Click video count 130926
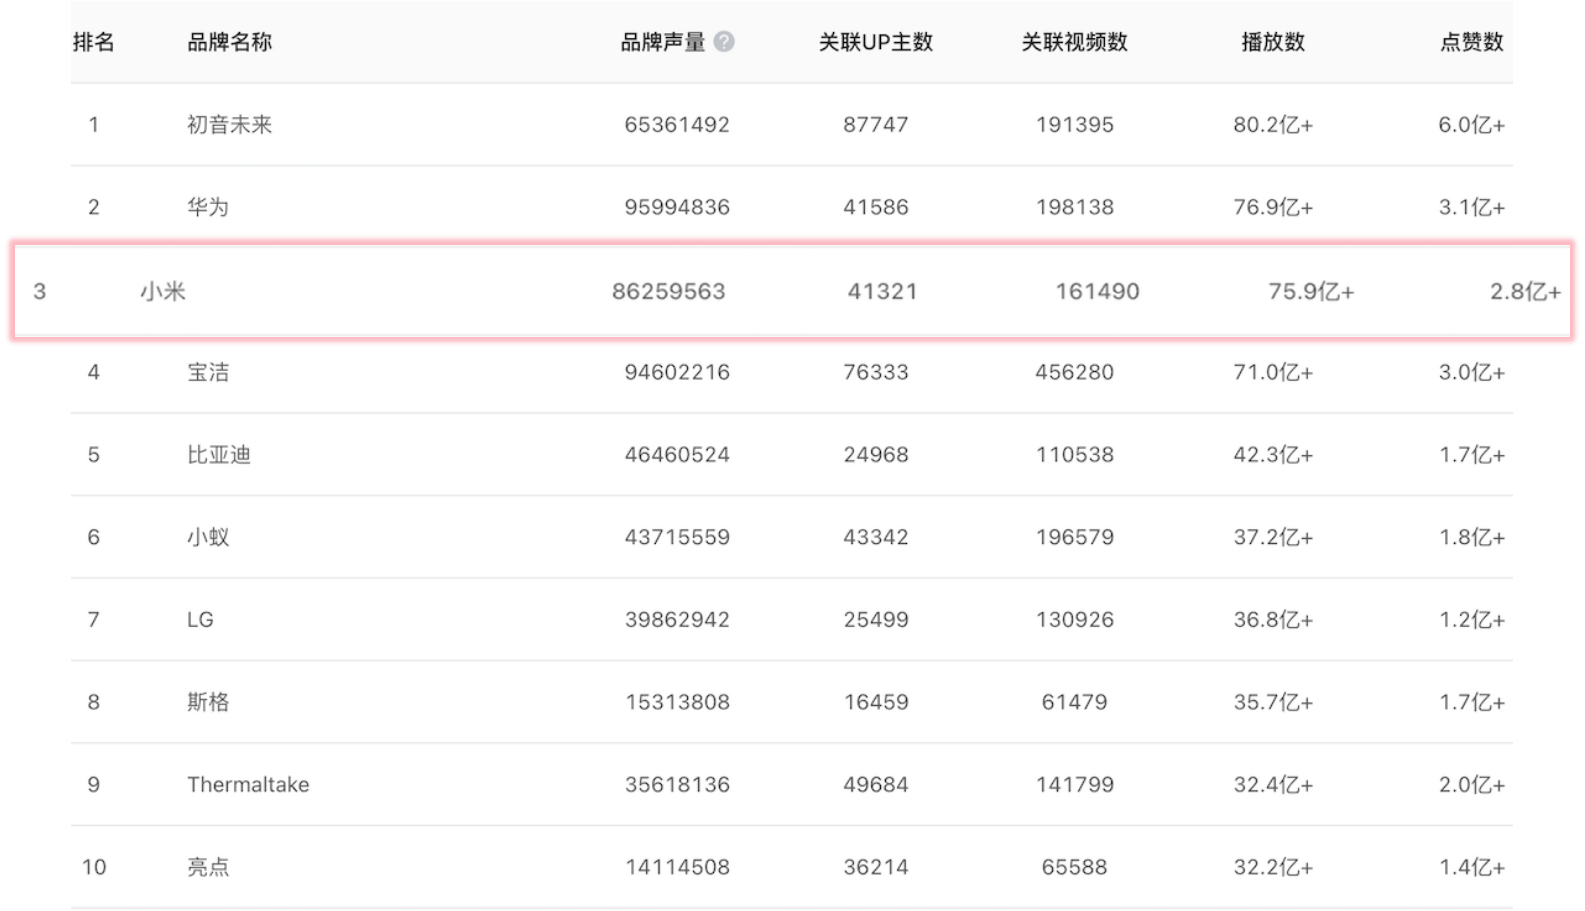This screenshot has width=1585, height=911. (1075, 620)
